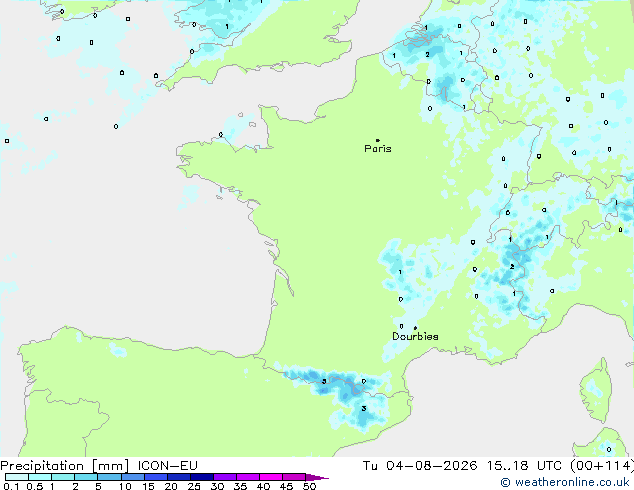This screenshot has width=634, height=490.
Task: Click the legend label '0.5'
Action: (x=35, y=486)
